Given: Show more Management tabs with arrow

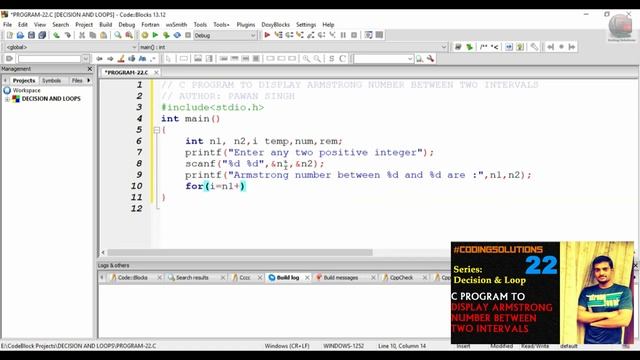Looking at the screenshot, I should [89, 80].
